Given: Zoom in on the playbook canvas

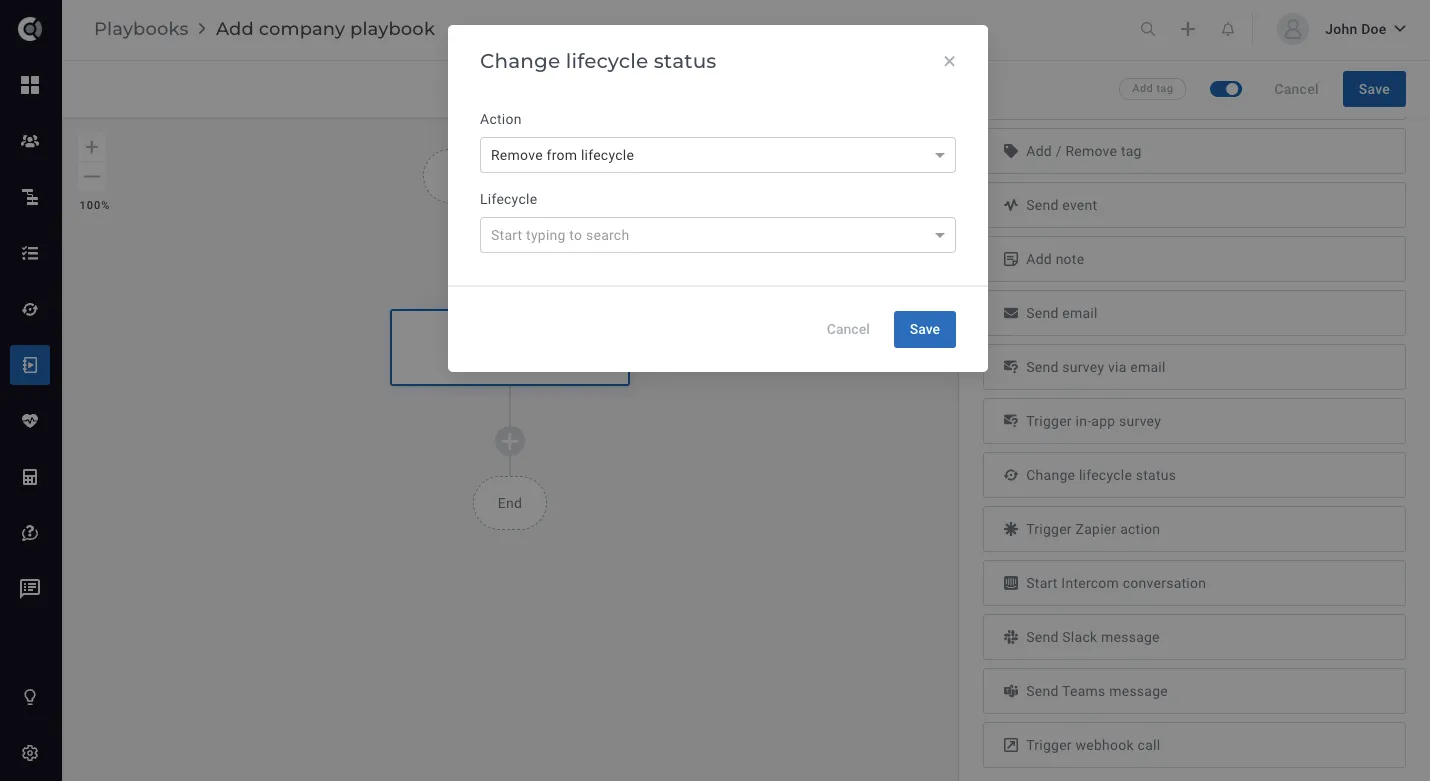Looking at the screenshot, I should [x=91, y=147].
